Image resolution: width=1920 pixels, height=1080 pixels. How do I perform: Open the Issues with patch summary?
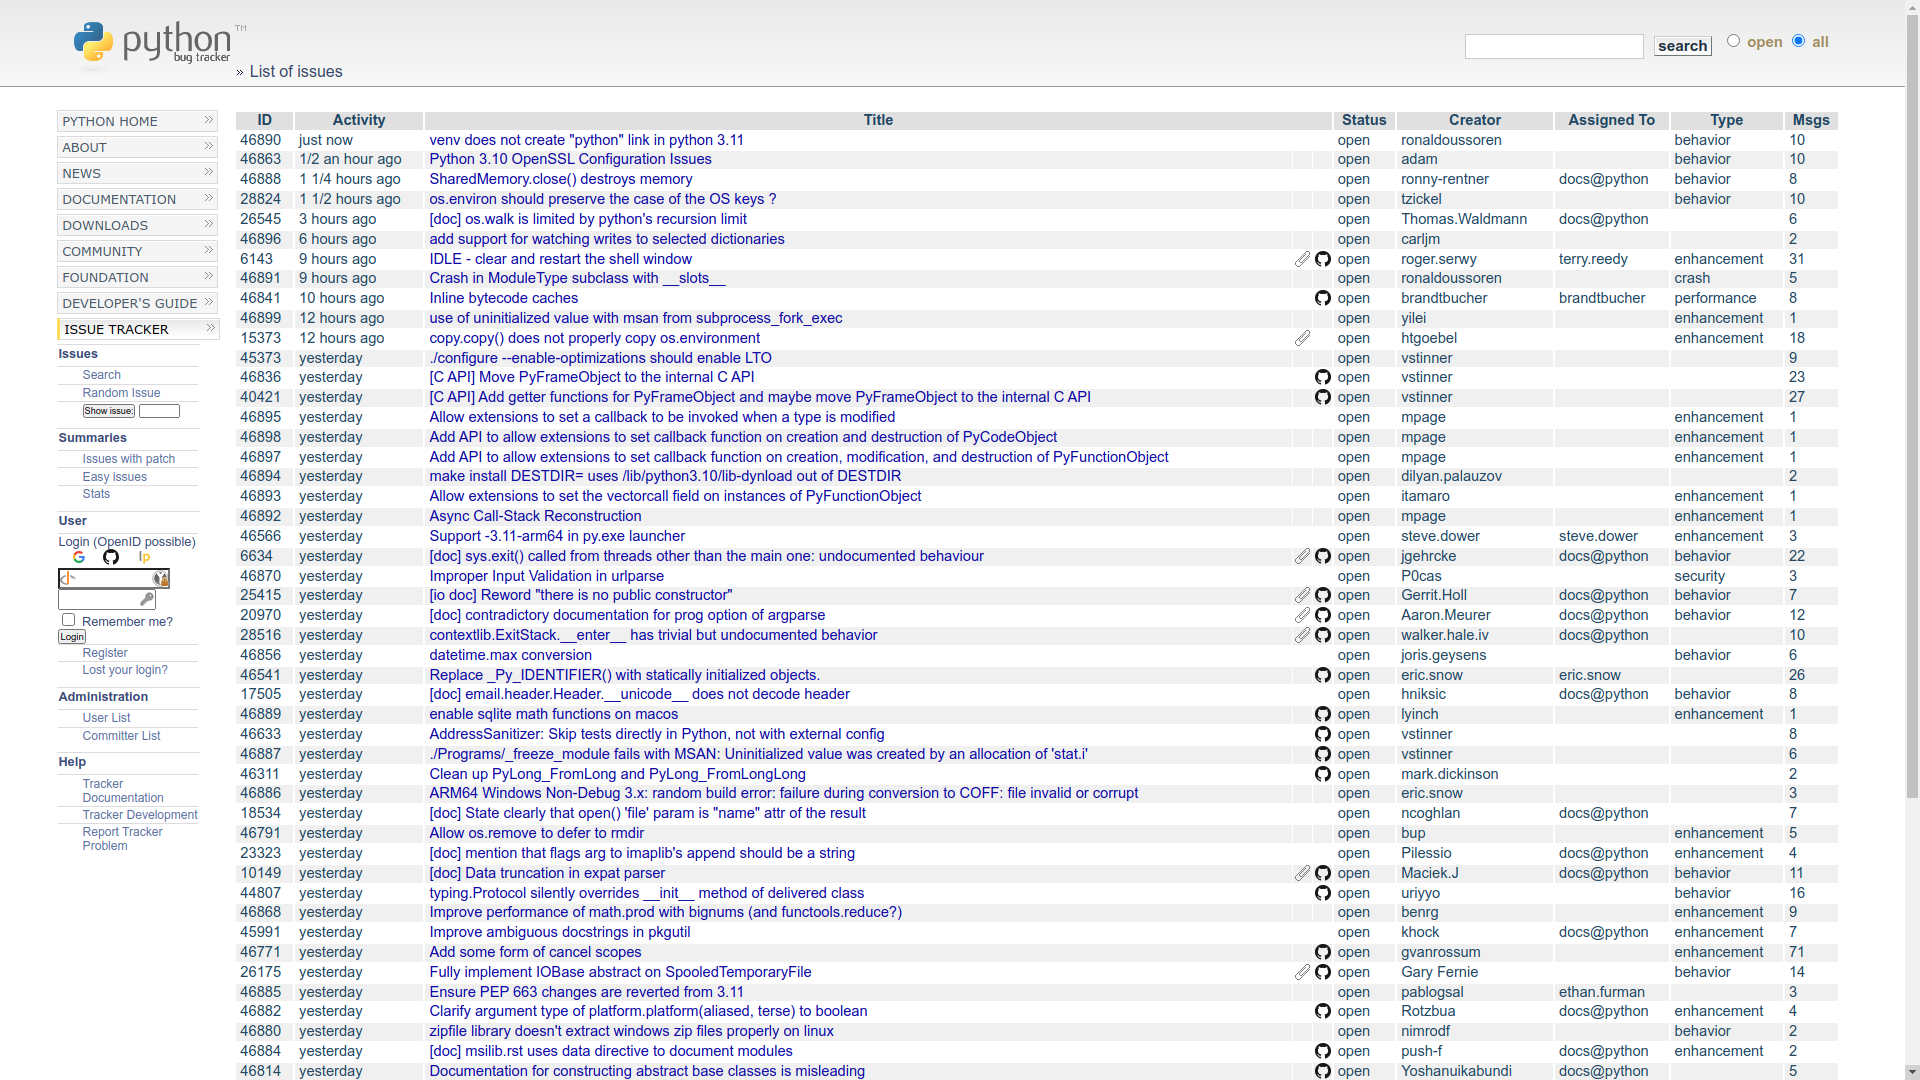[x=129, y=459]
